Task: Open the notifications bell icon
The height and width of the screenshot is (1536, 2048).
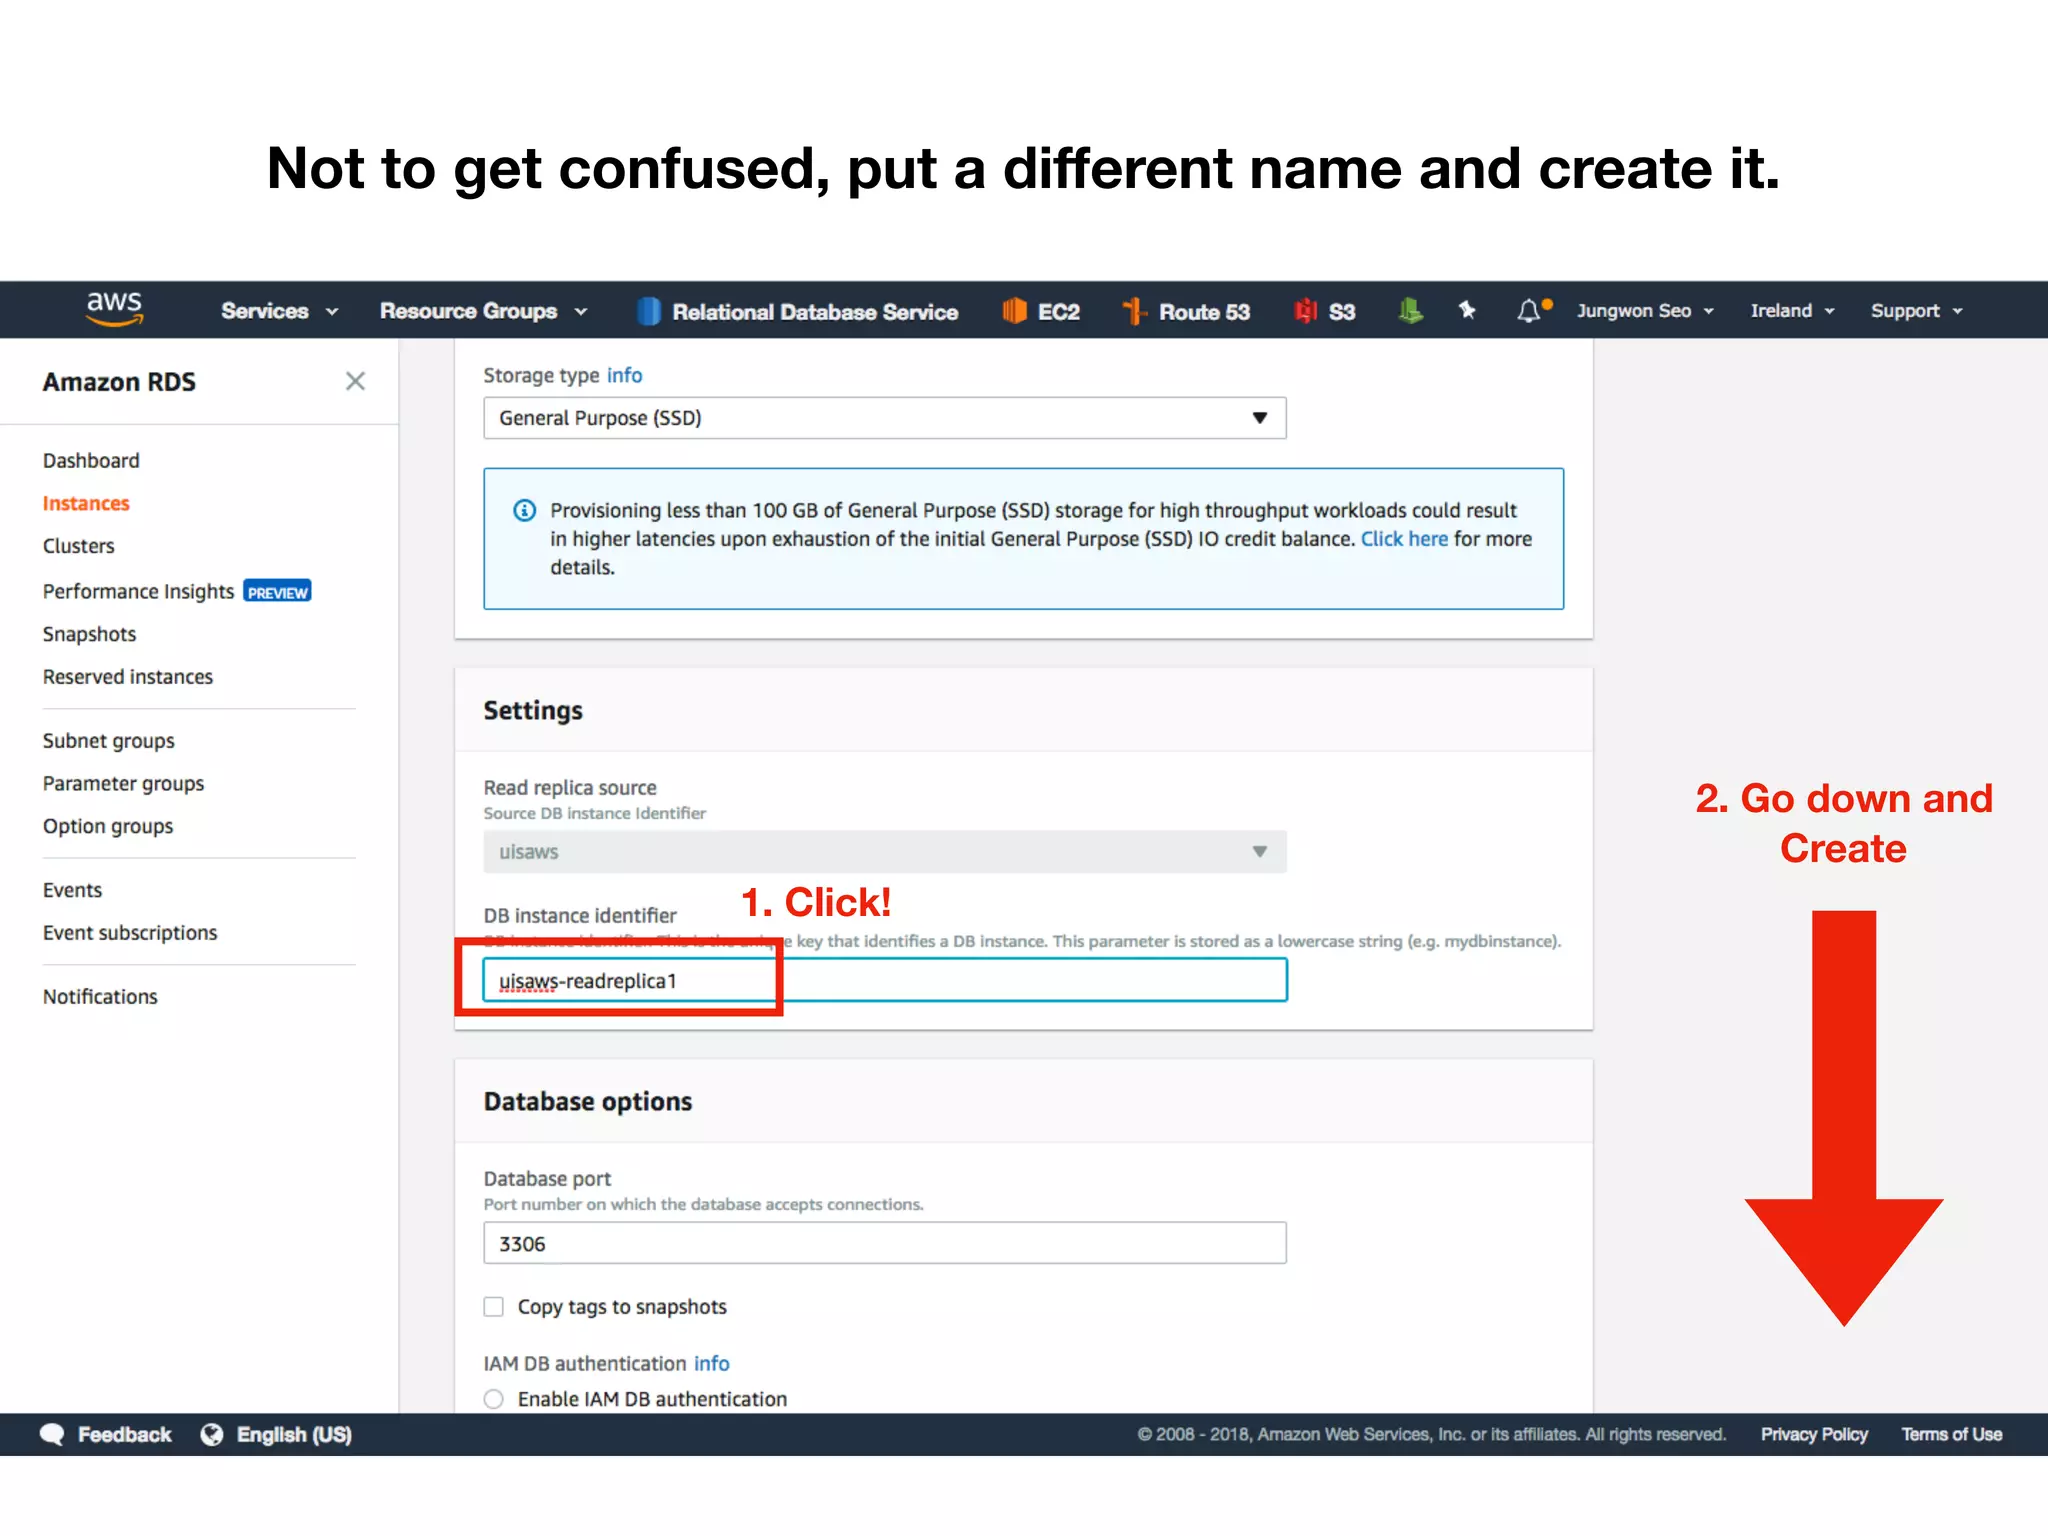Action: [x=1530, y=311]
